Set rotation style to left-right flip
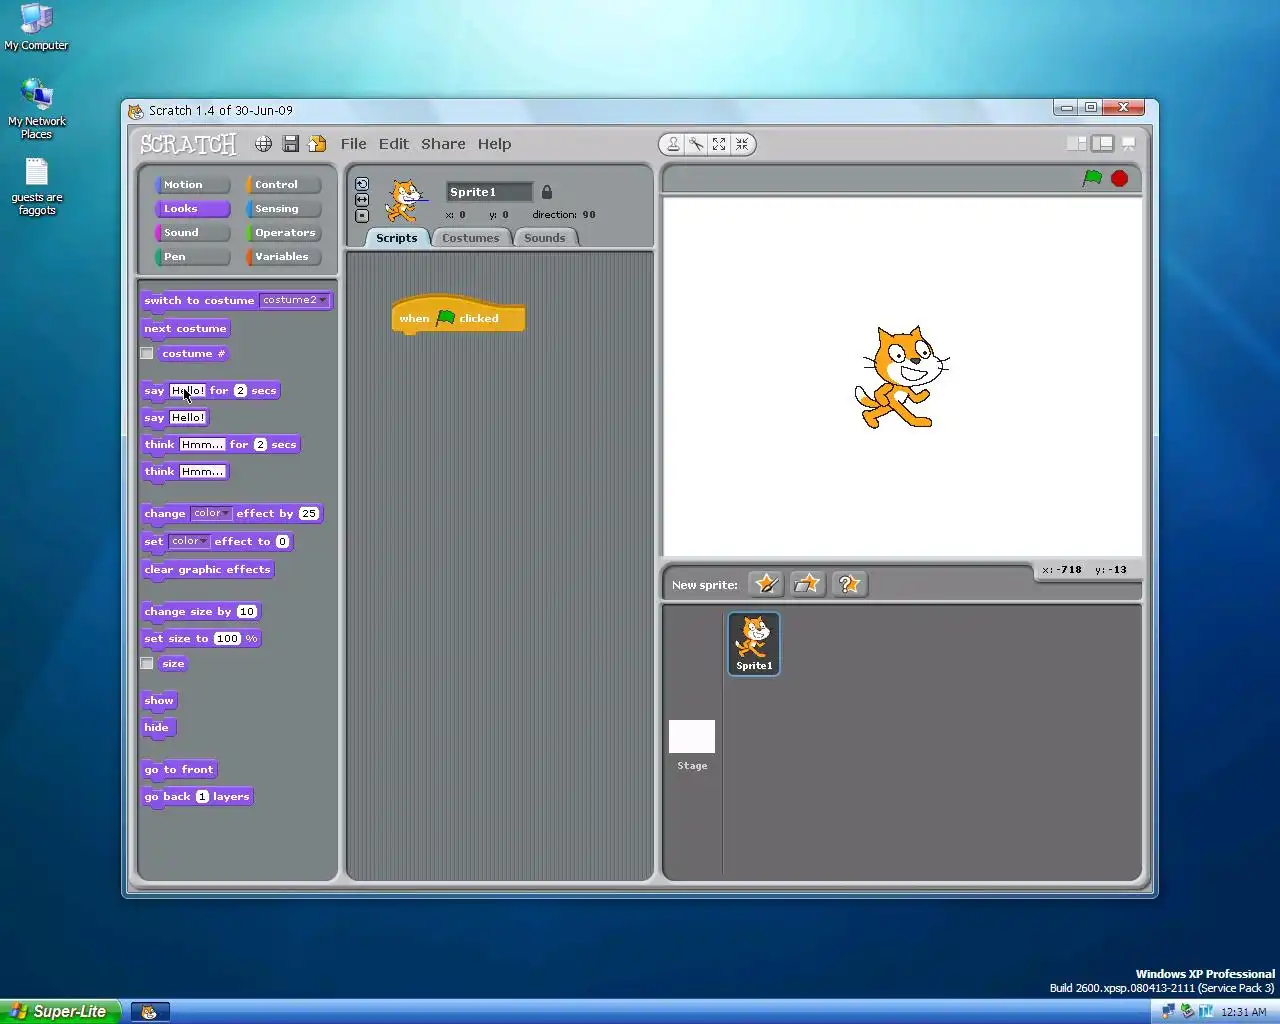 pyautogui.click(x=362, y=200)
